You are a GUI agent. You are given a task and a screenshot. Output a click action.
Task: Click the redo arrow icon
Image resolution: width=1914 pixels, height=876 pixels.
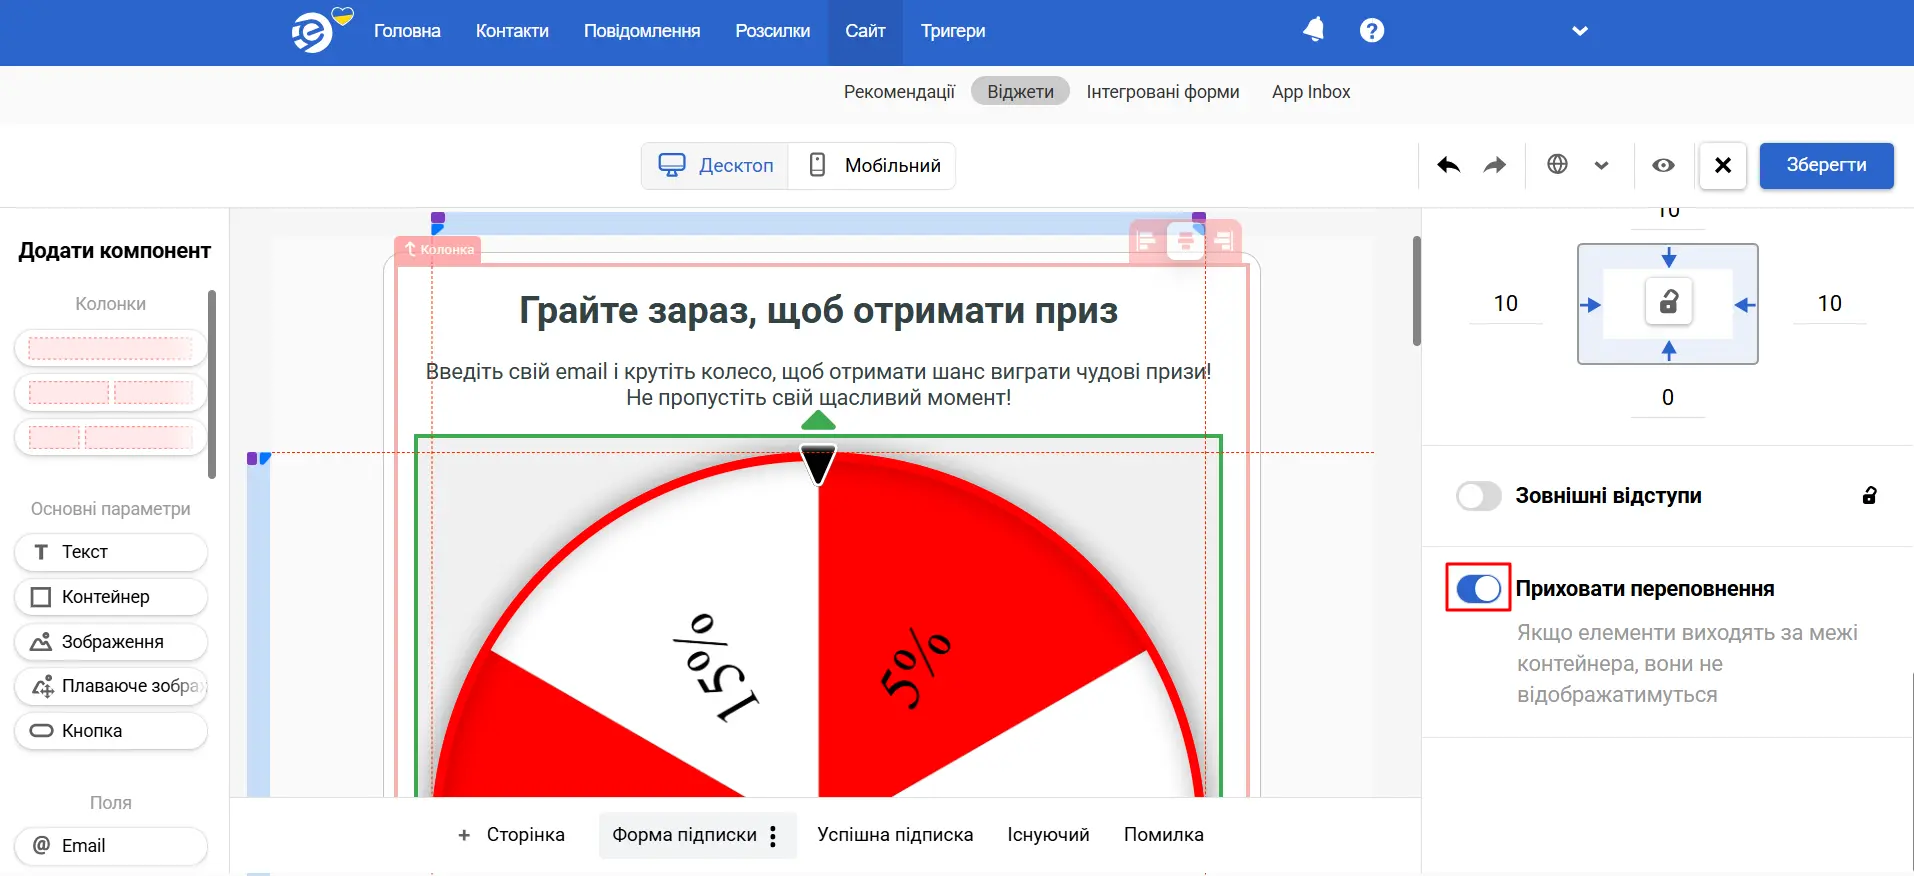[x=1495, y=165]
